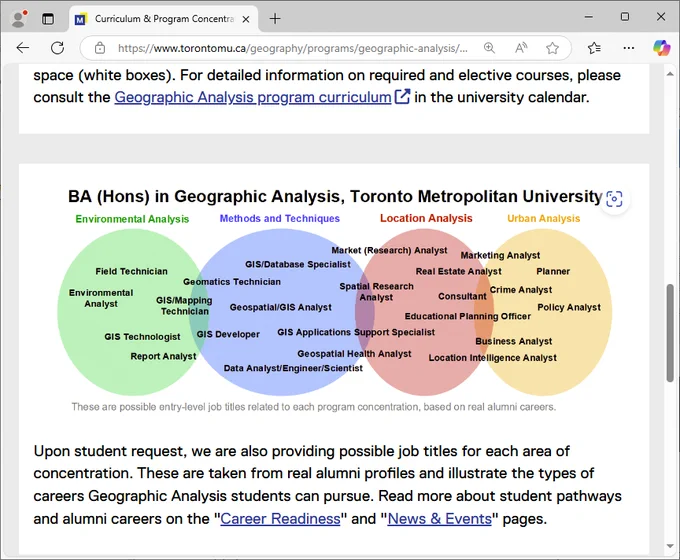Click 'Location Intelligence Analyst' label
The width and height of the screenshot is (680, 560).
493,358
